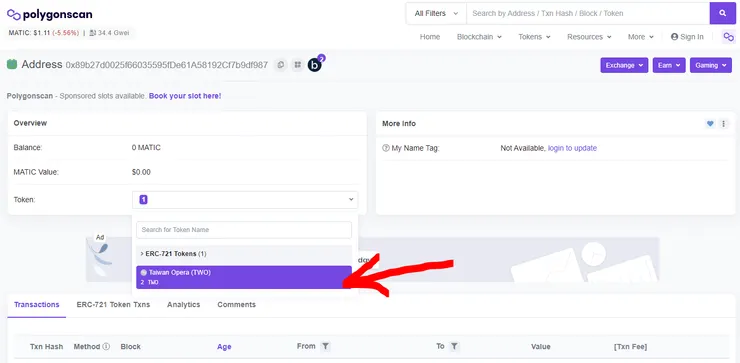Expand the More menu
Image resolution: width=740 pixels, height=363 pixels.
[x=640, y=37]
